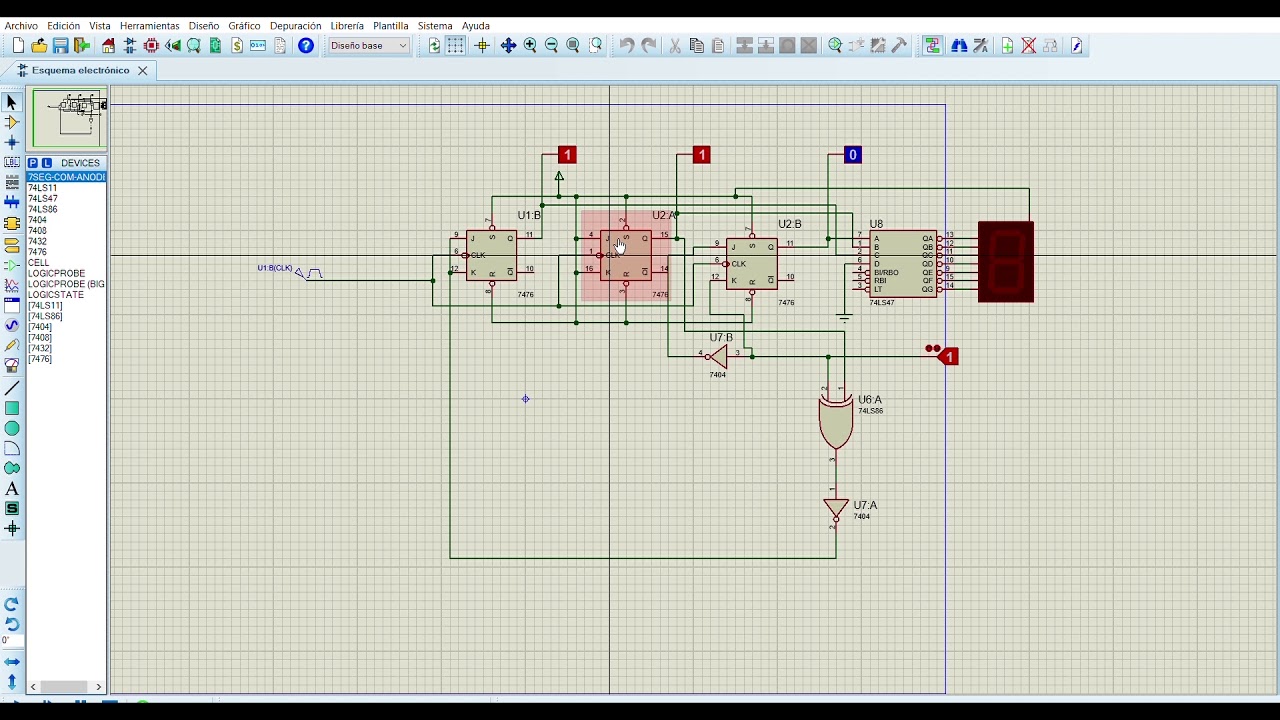Select the 2D text 'A' tool
Image resolution: width=1280 pixels, height=720 pixels.
pos(12,488)
